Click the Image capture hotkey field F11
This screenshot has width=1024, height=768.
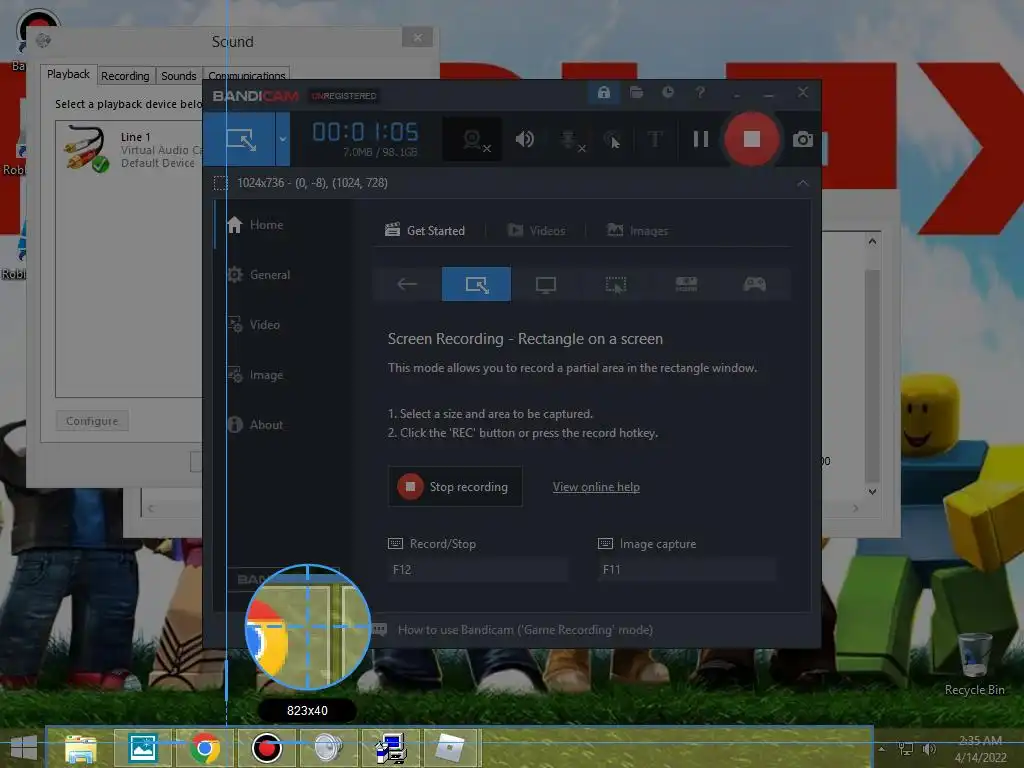687,569
